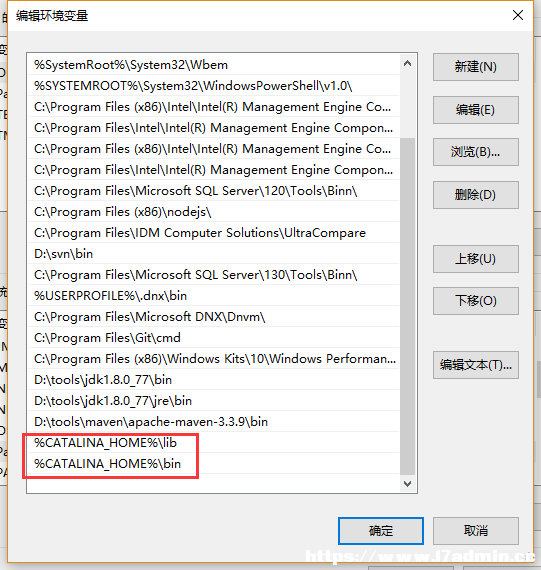This screenshot has height=570, width=541.
Task: Click the list's vertical scrollbar thumb
Action: tap(408, 306)
